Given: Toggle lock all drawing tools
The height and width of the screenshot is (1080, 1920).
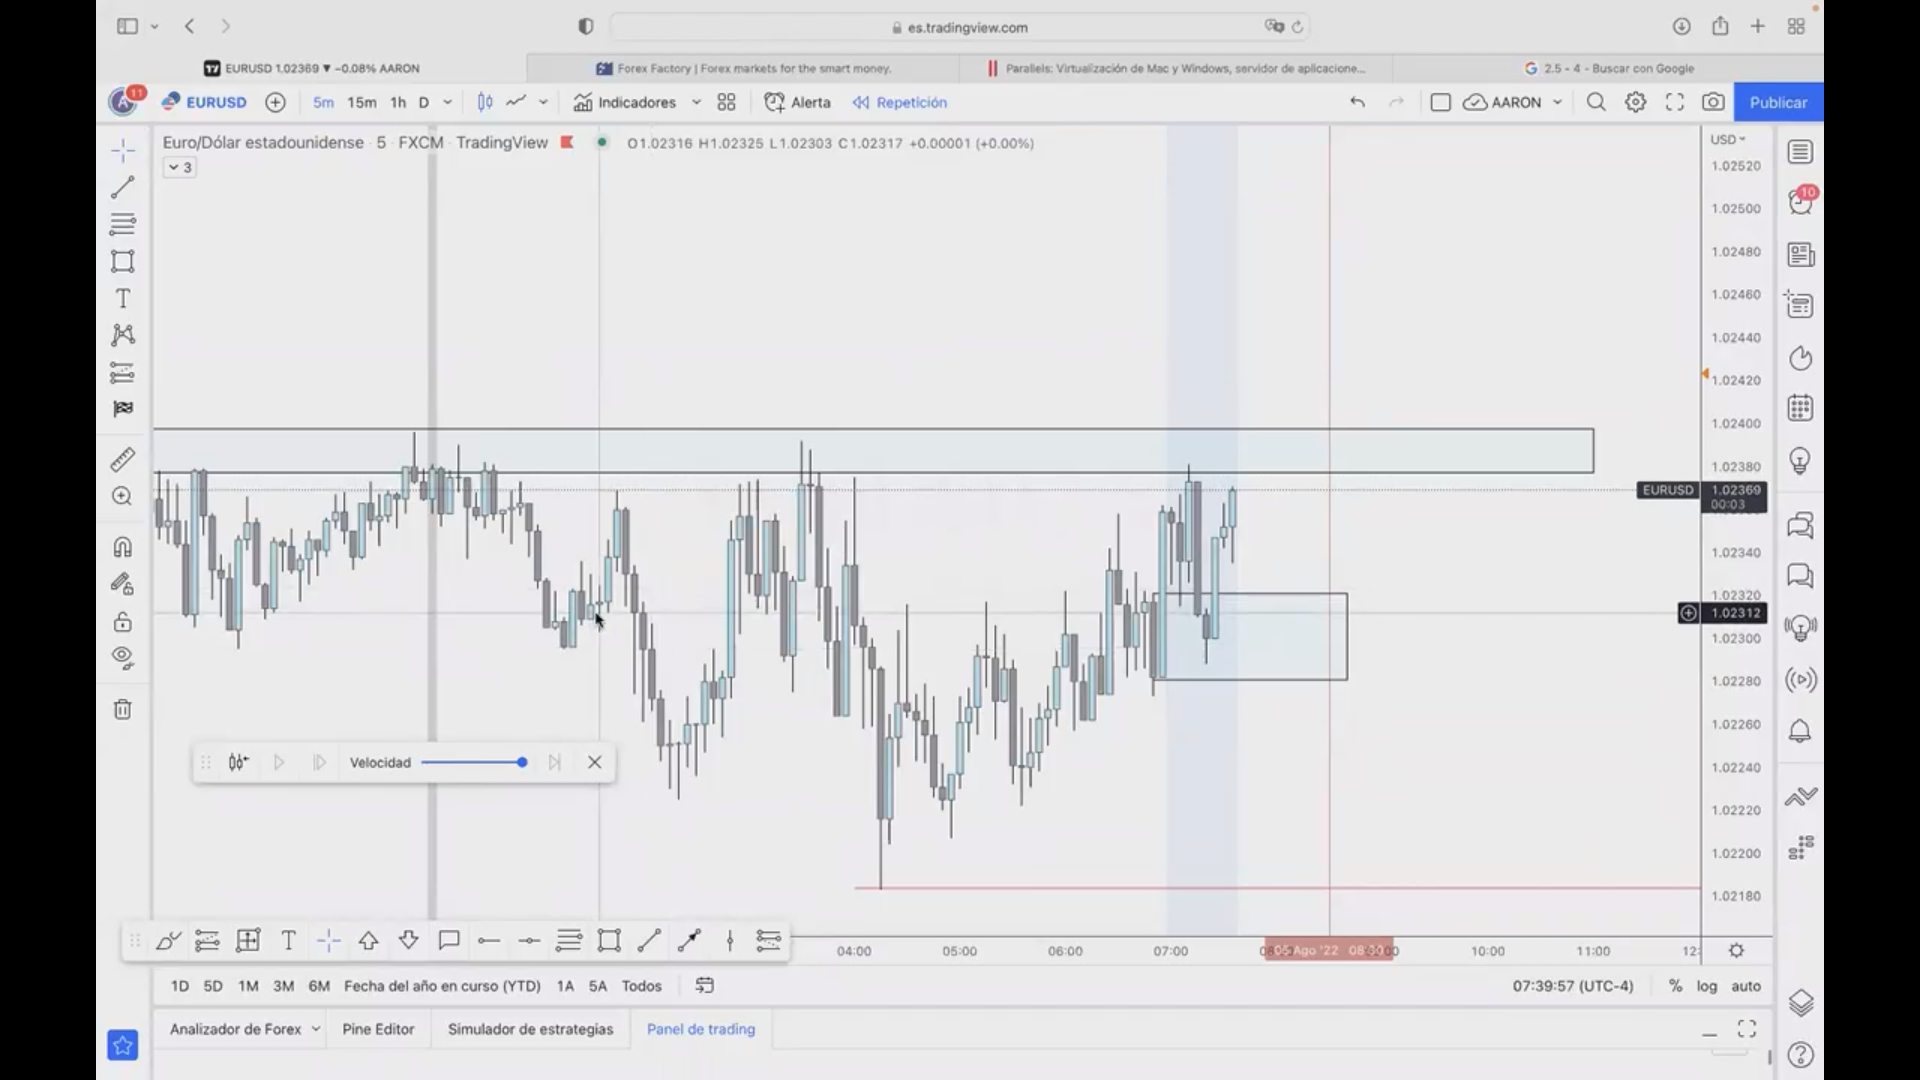Looking at the screenshot, I should (x=122, y=622).
